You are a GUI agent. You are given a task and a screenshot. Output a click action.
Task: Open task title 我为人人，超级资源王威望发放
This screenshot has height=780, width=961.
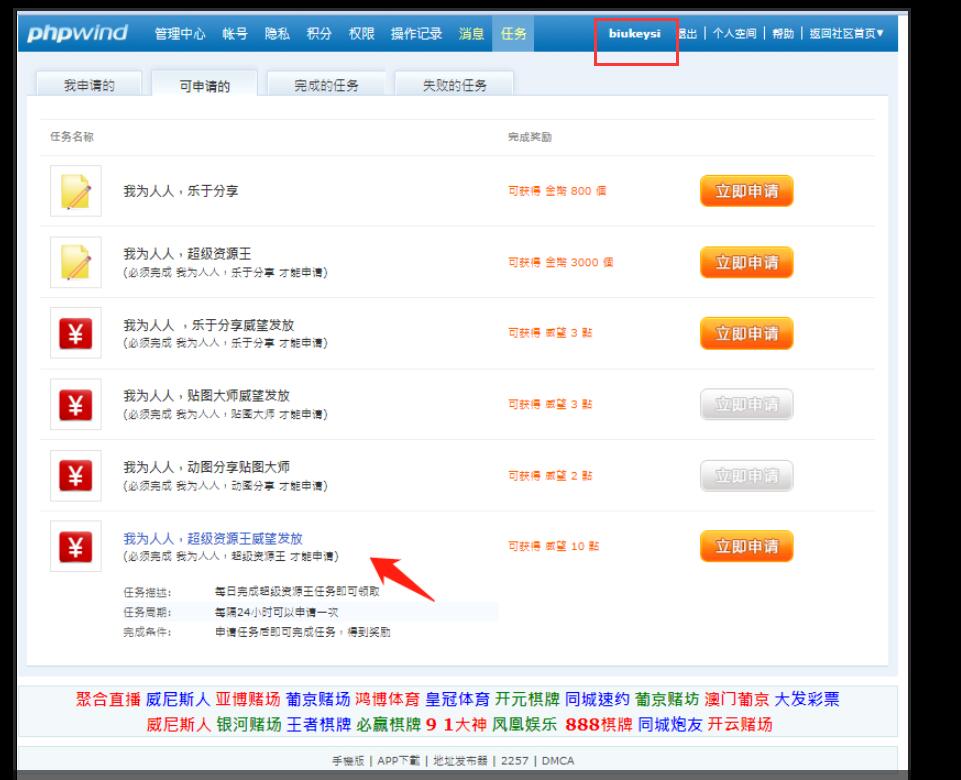pyautogui.click(x=212, y=538)
